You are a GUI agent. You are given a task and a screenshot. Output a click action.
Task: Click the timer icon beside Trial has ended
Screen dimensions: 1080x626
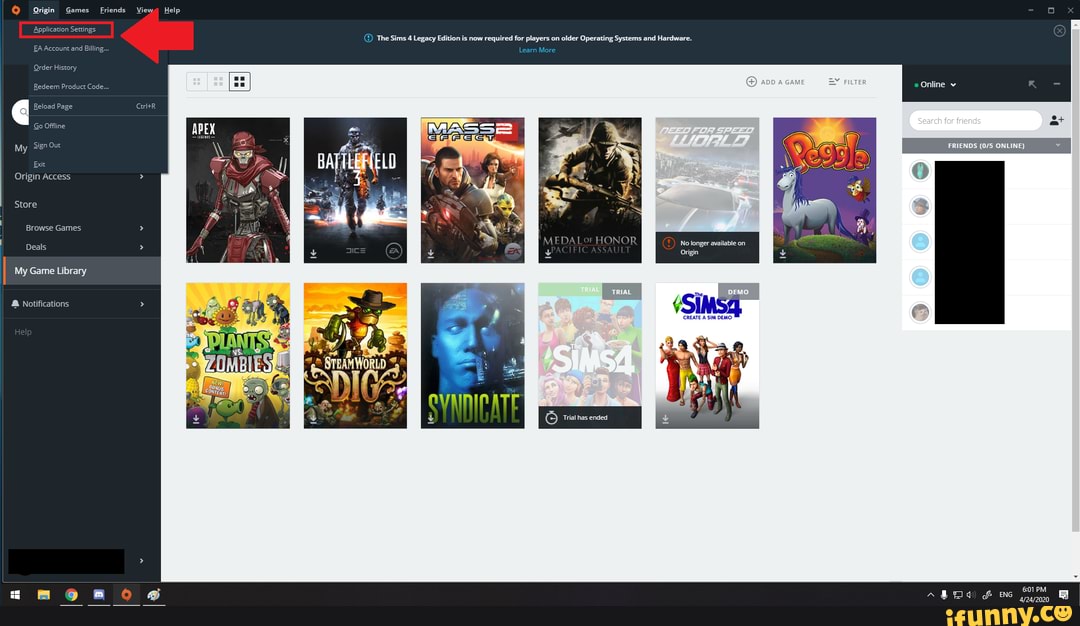click(x=551, y=417)
